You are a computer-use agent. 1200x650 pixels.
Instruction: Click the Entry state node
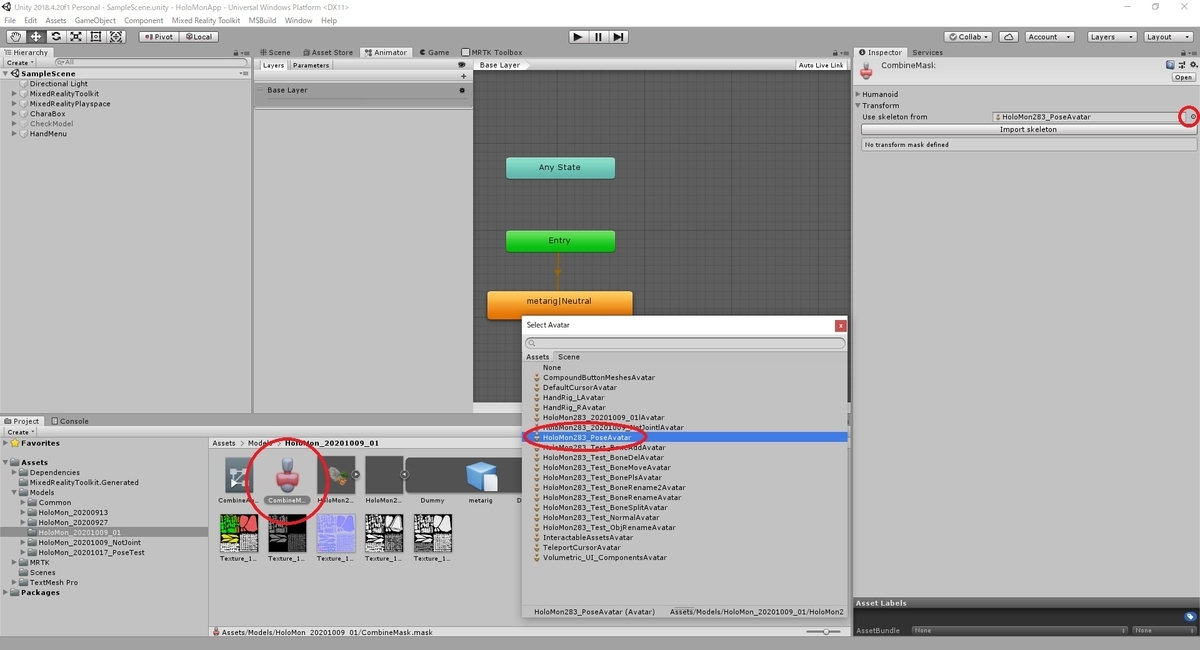coord(560,241)
